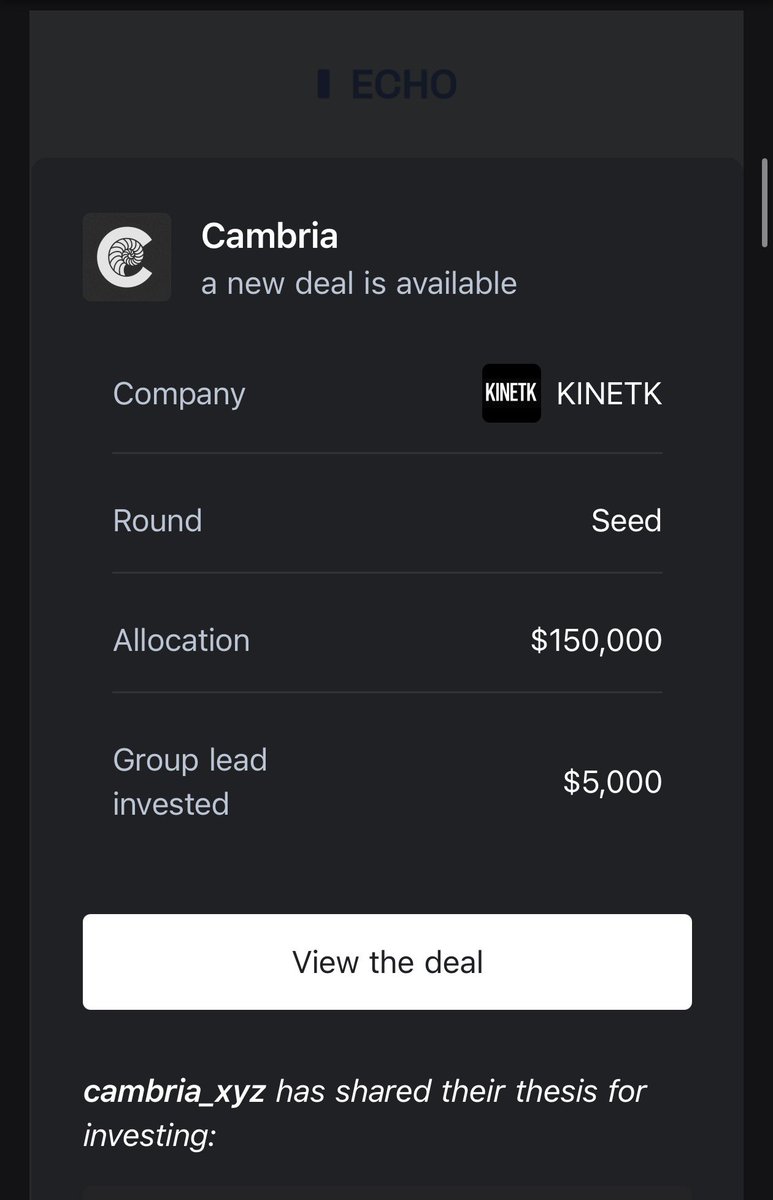Click the Group lead invested label

click(189, 781)
